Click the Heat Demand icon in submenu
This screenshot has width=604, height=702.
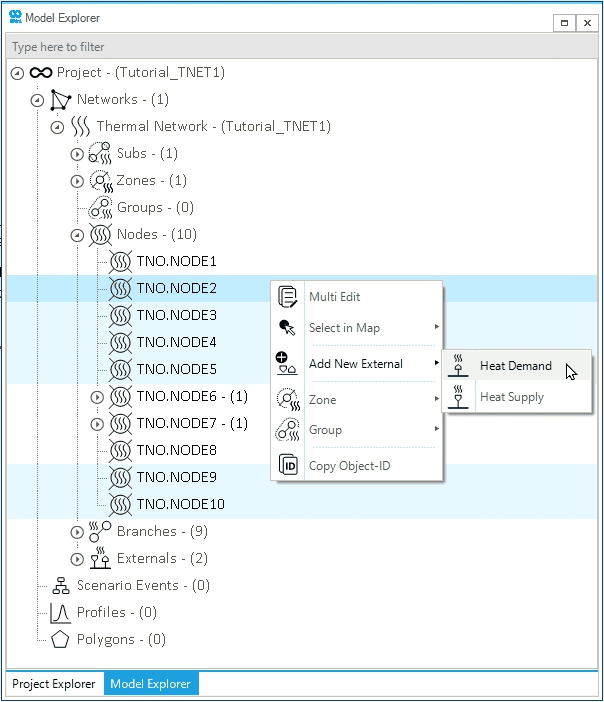[458, 366]
